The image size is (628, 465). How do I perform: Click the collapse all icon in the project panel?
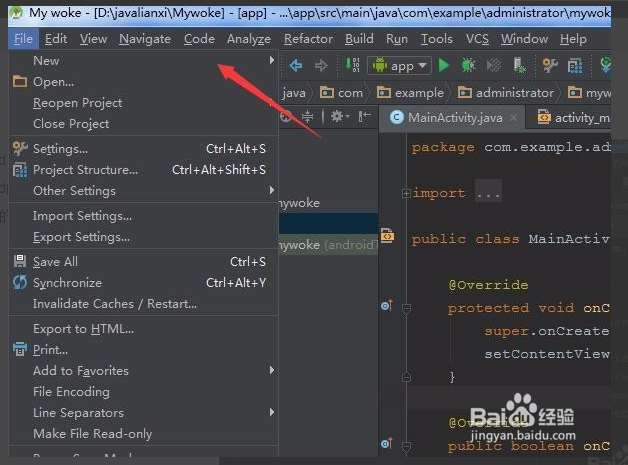(308, 117)
